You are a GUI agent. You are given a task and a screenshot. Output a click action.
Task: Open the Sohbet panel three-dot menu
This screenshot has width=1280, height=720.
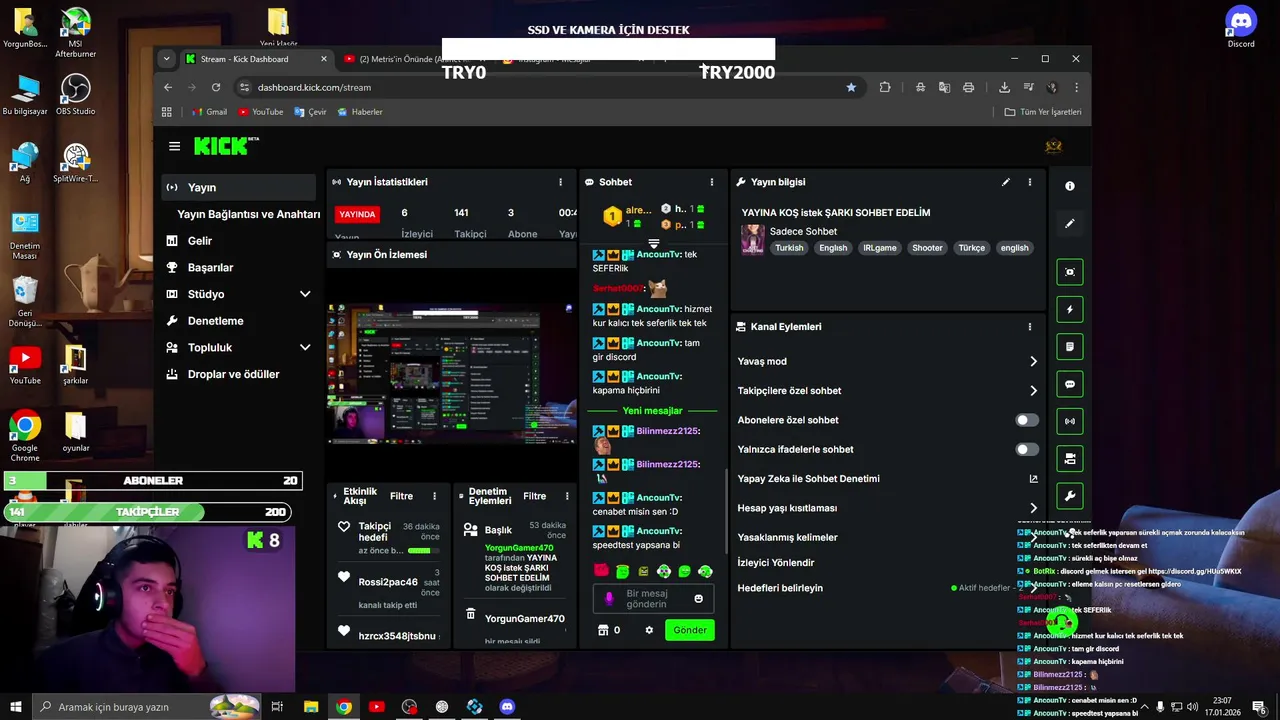pos(712,182)
